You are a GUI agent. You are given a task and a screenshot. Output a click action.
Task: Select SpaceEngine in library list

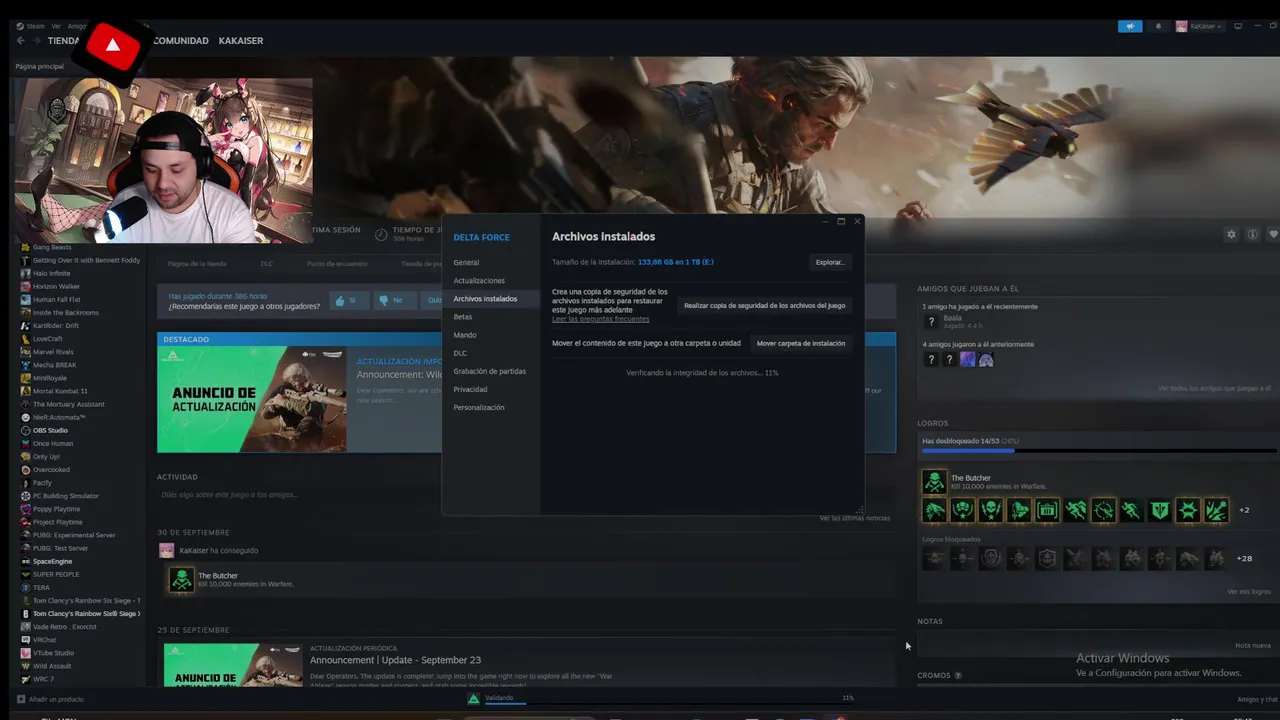pos(52,561)
